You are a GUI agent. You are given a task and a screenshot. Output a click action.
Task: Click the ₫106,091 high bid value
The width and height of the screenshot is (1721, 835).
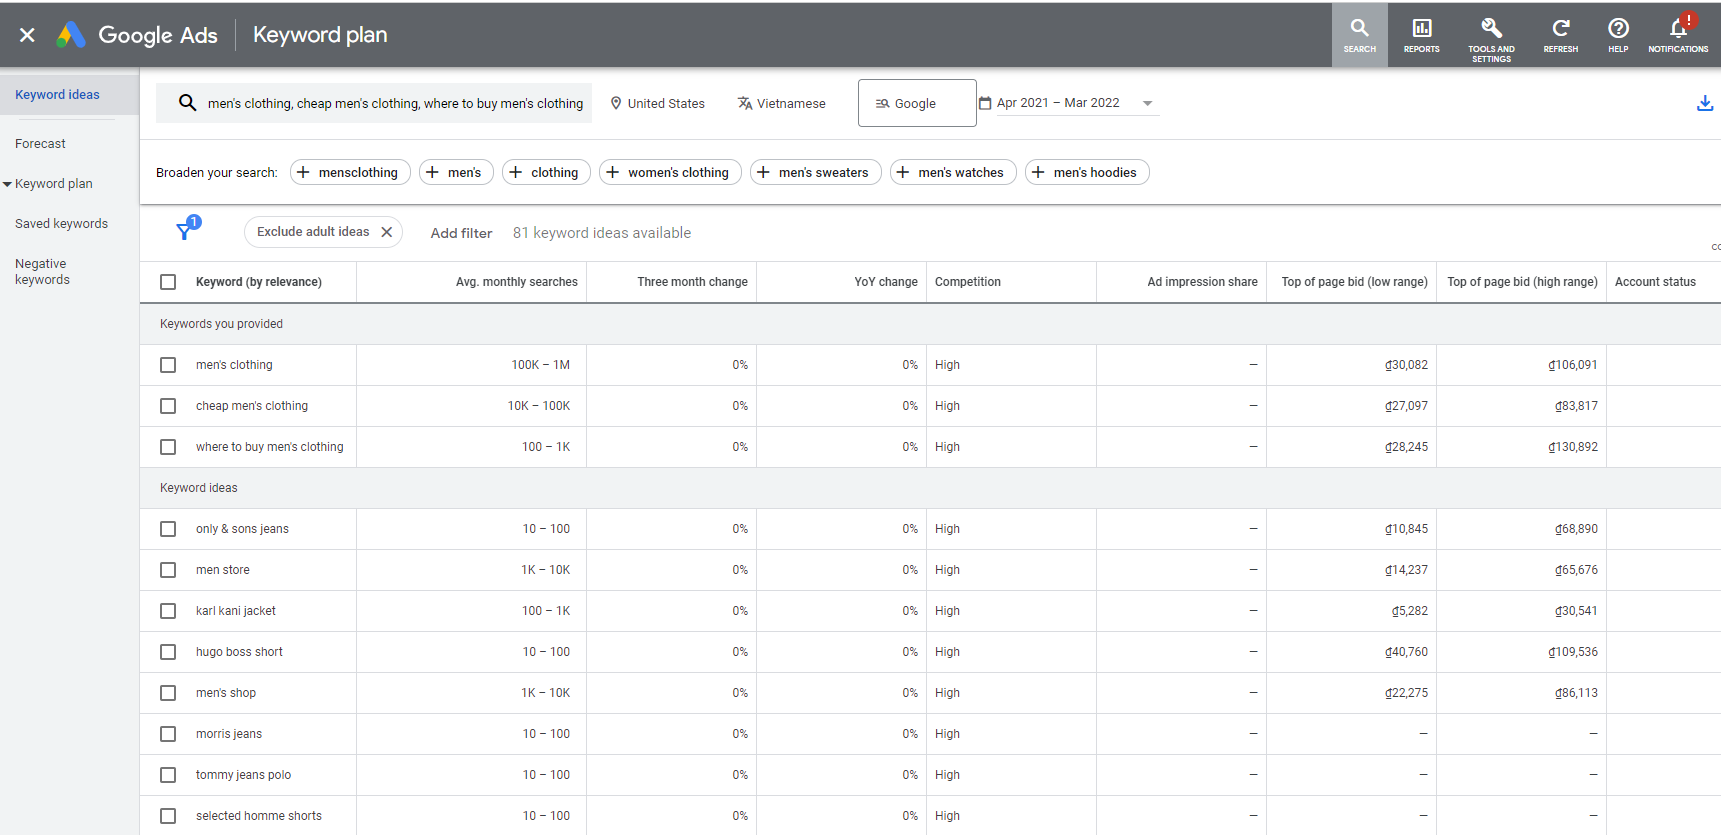click(1573, 365)
